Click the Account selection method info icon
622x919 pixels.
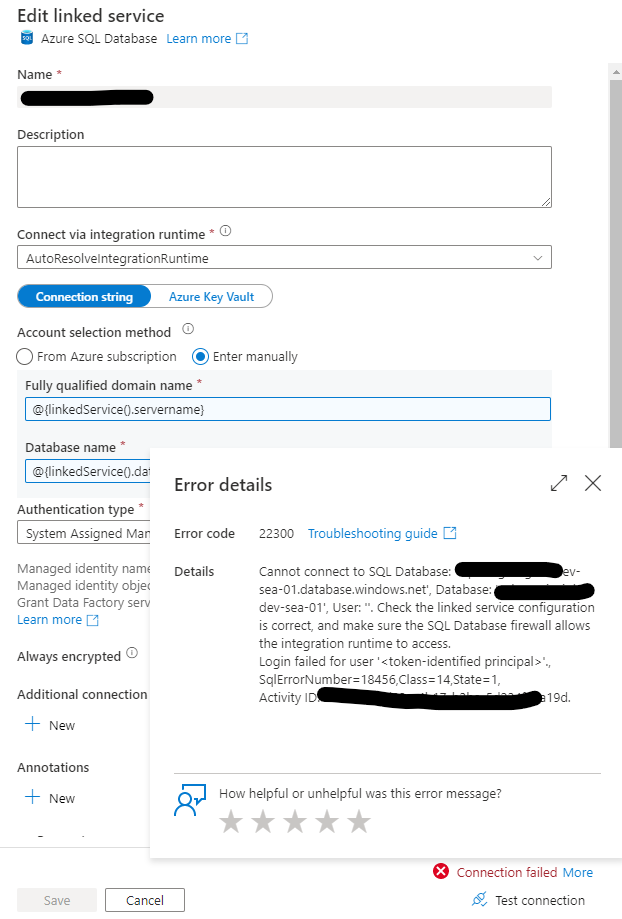188,329
